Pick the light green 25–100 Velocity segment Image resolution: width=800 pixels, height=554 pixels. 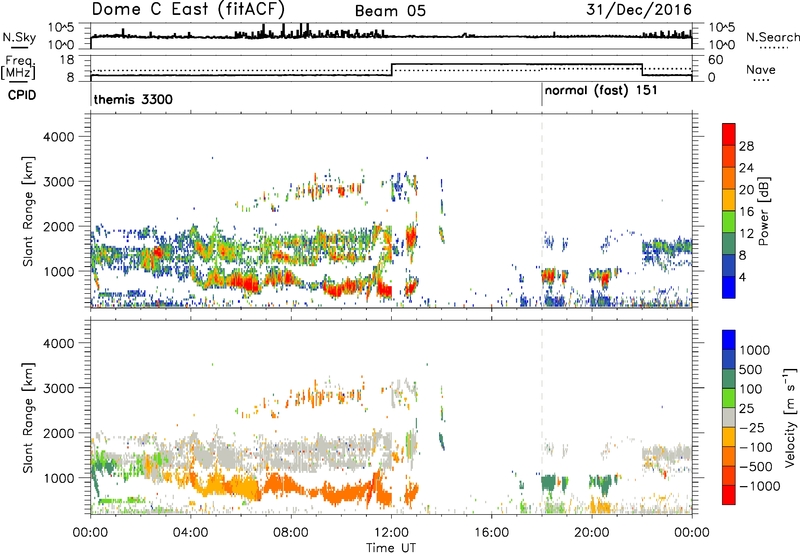point(729,398)
